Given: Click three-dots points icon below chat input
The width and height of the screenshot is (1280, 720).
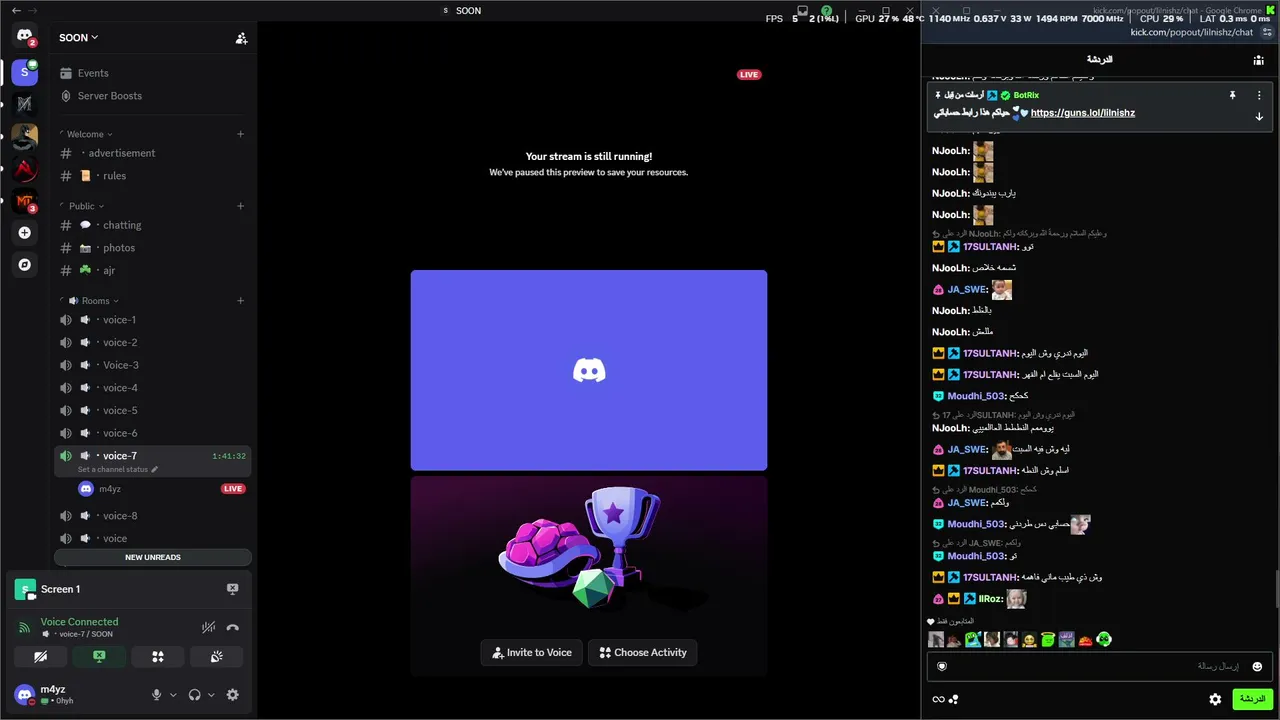Looking at the screenshot, I should pyautogui.click(x=954, y=700).
